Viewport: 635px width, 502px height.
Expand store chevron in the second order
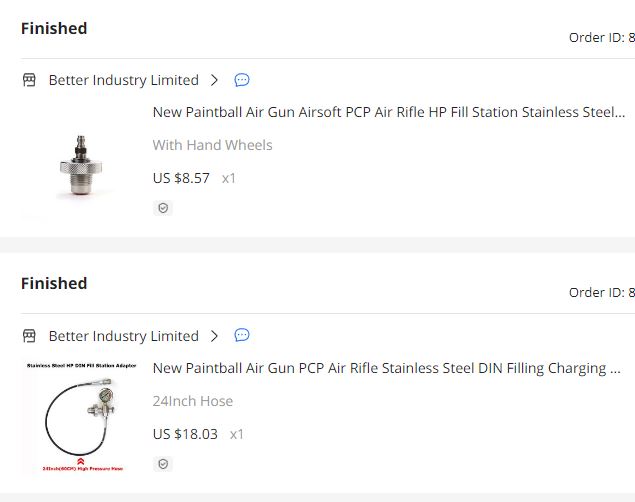tap(214, 336)
